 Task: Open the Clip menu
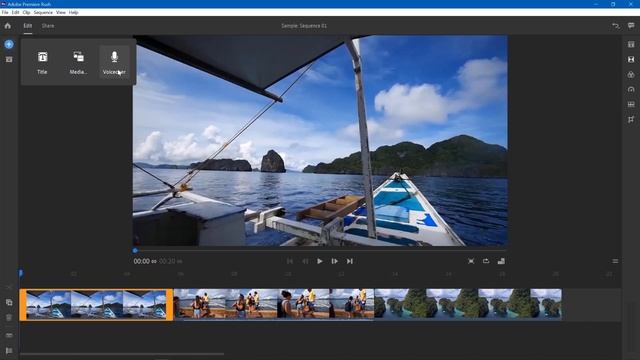pos(27,13)
